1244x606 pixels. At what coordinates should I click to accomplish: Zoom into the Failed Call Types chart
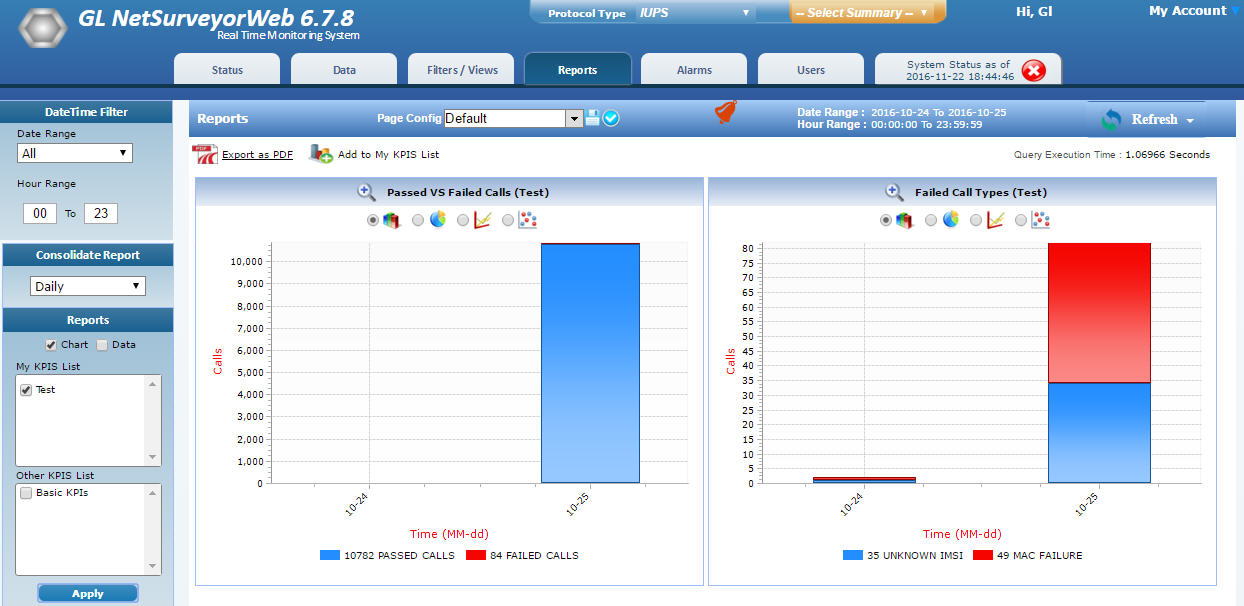[x=894, y=192]
